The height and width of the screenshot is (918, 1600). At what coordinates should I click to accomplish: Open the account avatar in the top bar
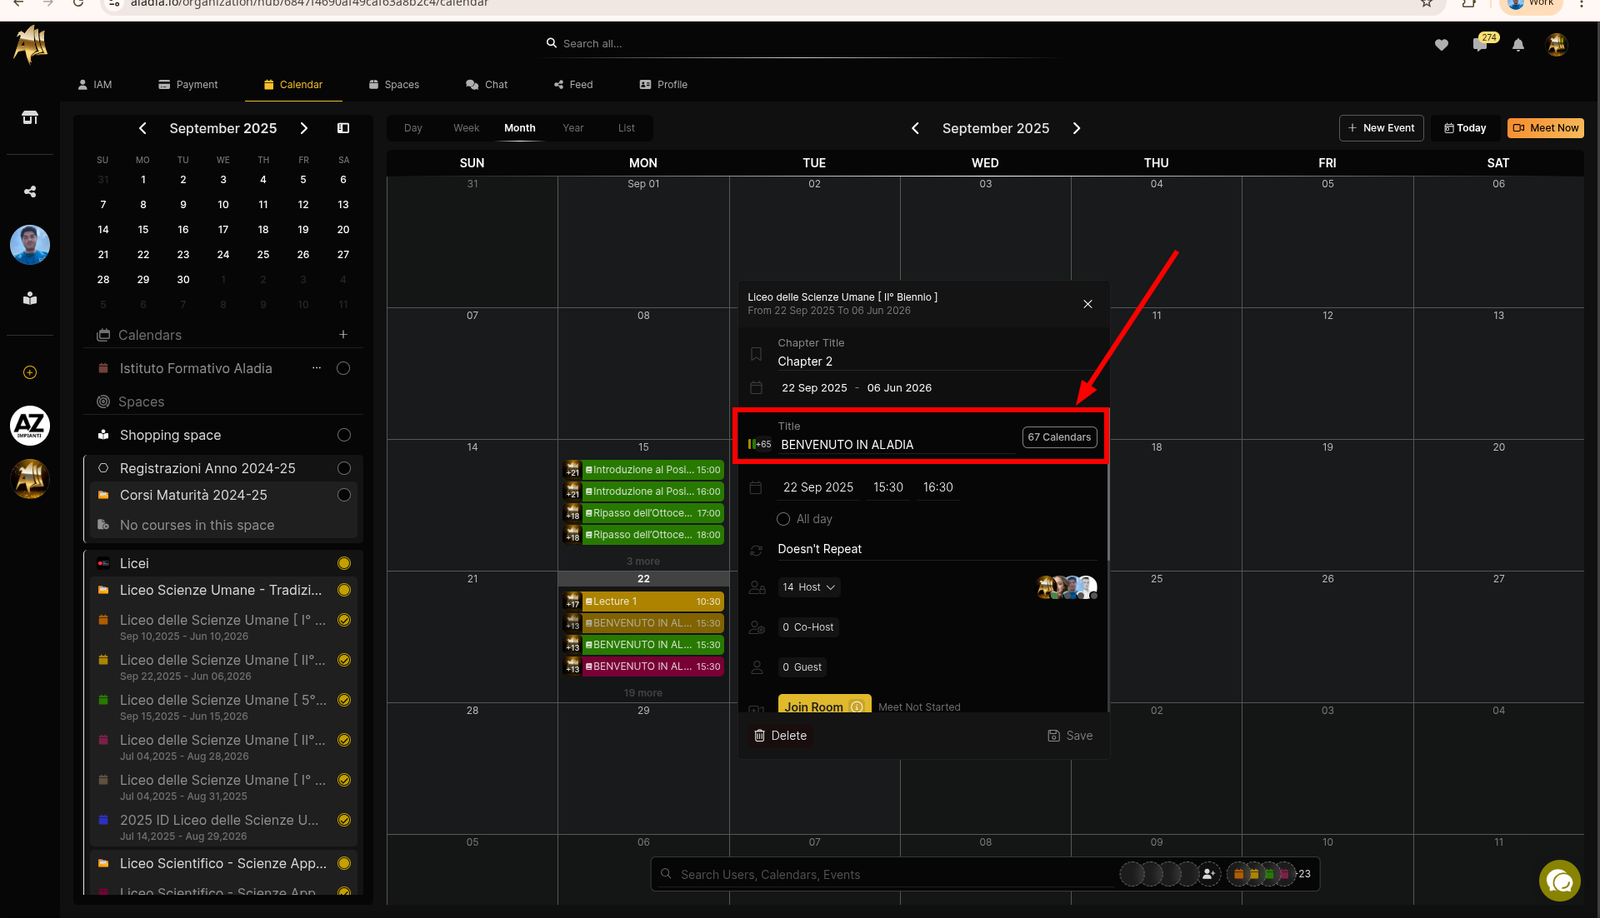[x=1556, y=44]
